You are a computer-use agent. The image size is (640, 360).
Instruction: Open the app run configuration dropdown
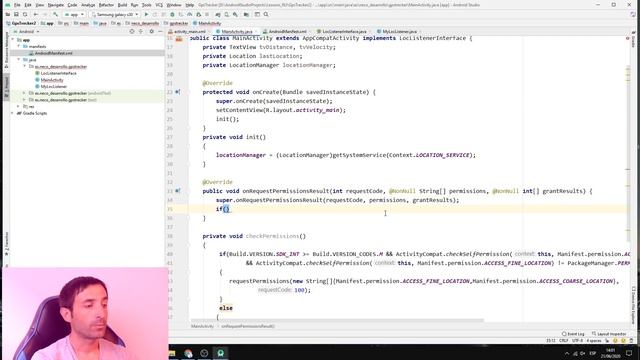[x=74, y=14]
